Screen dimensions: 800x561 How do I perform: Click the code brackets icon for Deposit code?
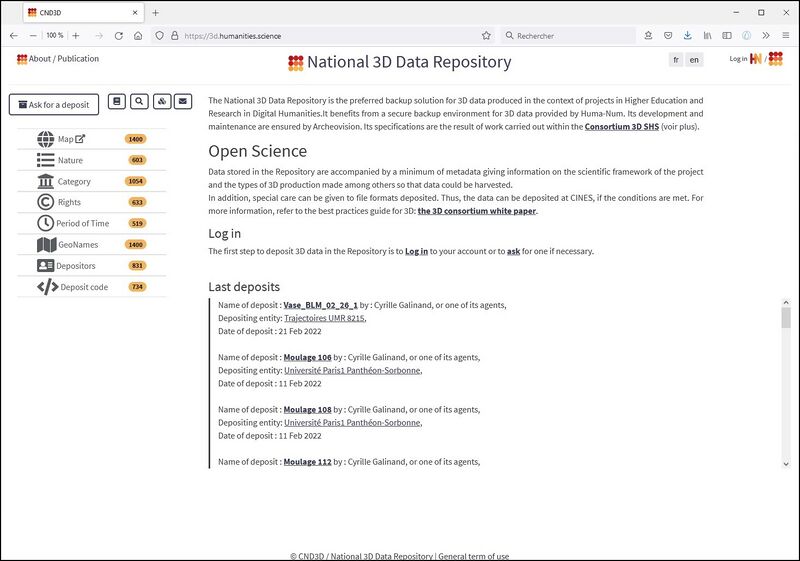(47, 287)
